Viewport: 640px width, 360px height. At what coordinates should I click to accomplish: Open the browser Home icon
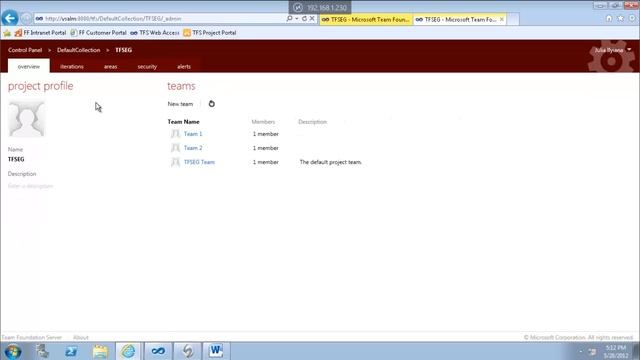(609, 18)
